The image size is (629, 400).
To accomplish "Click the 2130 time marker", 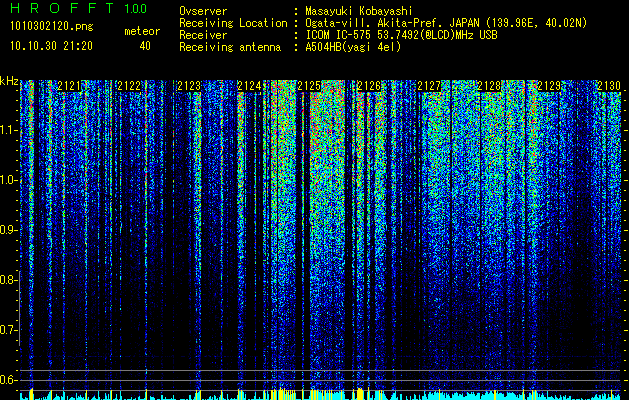I will (x=609, y=86).
